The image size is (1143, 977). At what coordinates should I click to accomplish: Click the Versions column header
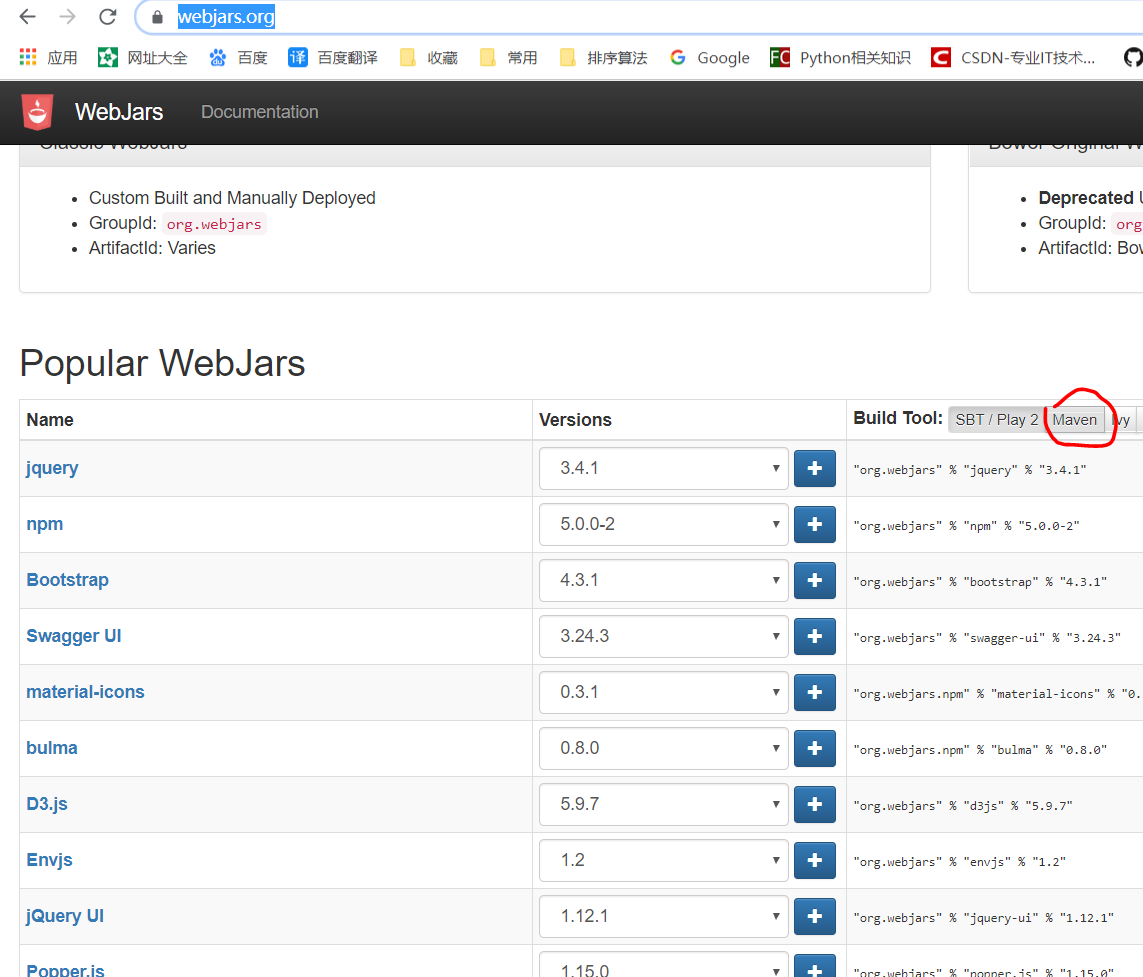[575, 420]
